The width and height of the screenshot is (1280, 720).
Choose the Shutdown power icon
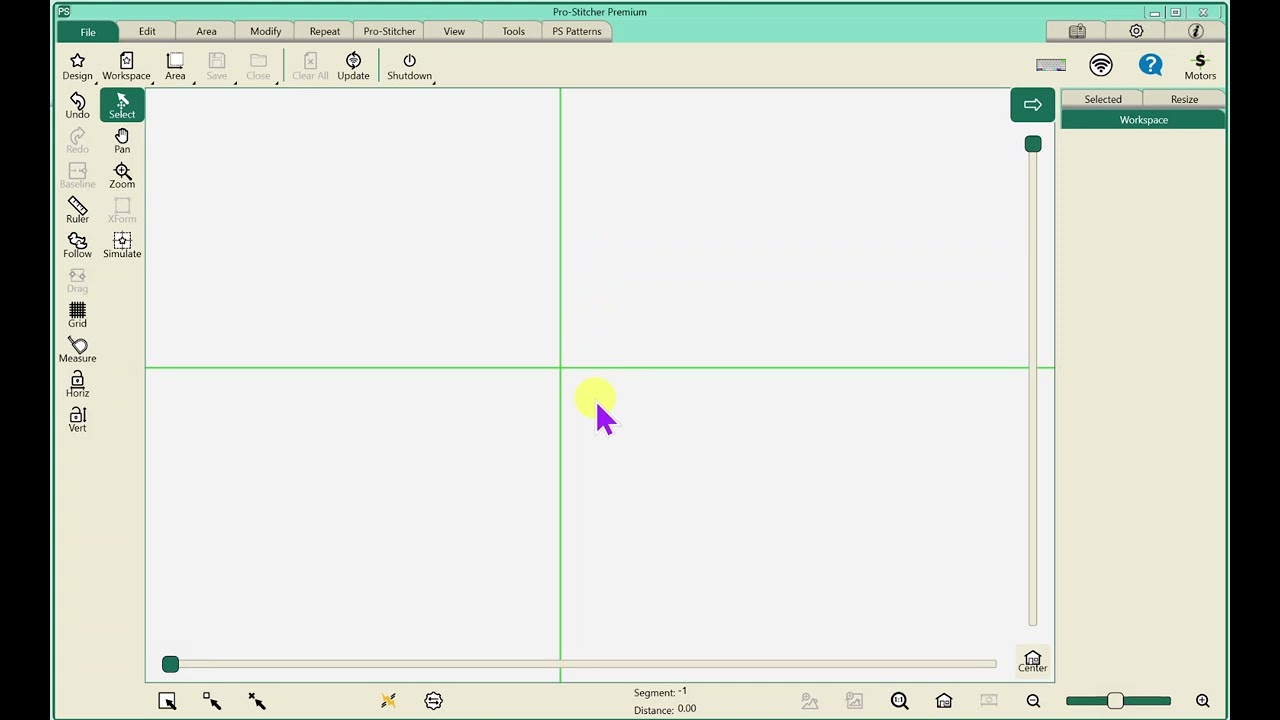click(409, 67)
